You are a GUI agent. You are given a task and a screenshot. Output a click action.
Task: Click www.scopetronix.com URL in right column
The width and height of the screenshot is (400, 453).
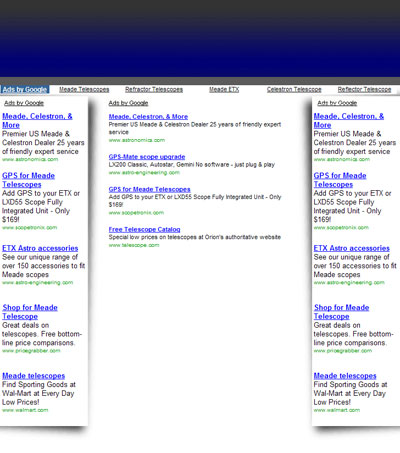pyautogui.click(x=341, y=228)
